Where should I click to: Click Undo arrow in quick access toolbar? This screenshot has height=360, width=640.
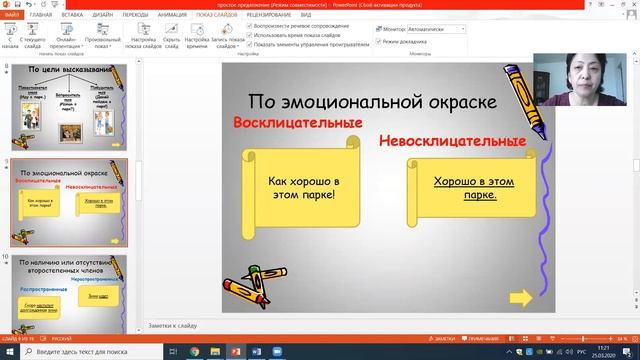[29, 4]
